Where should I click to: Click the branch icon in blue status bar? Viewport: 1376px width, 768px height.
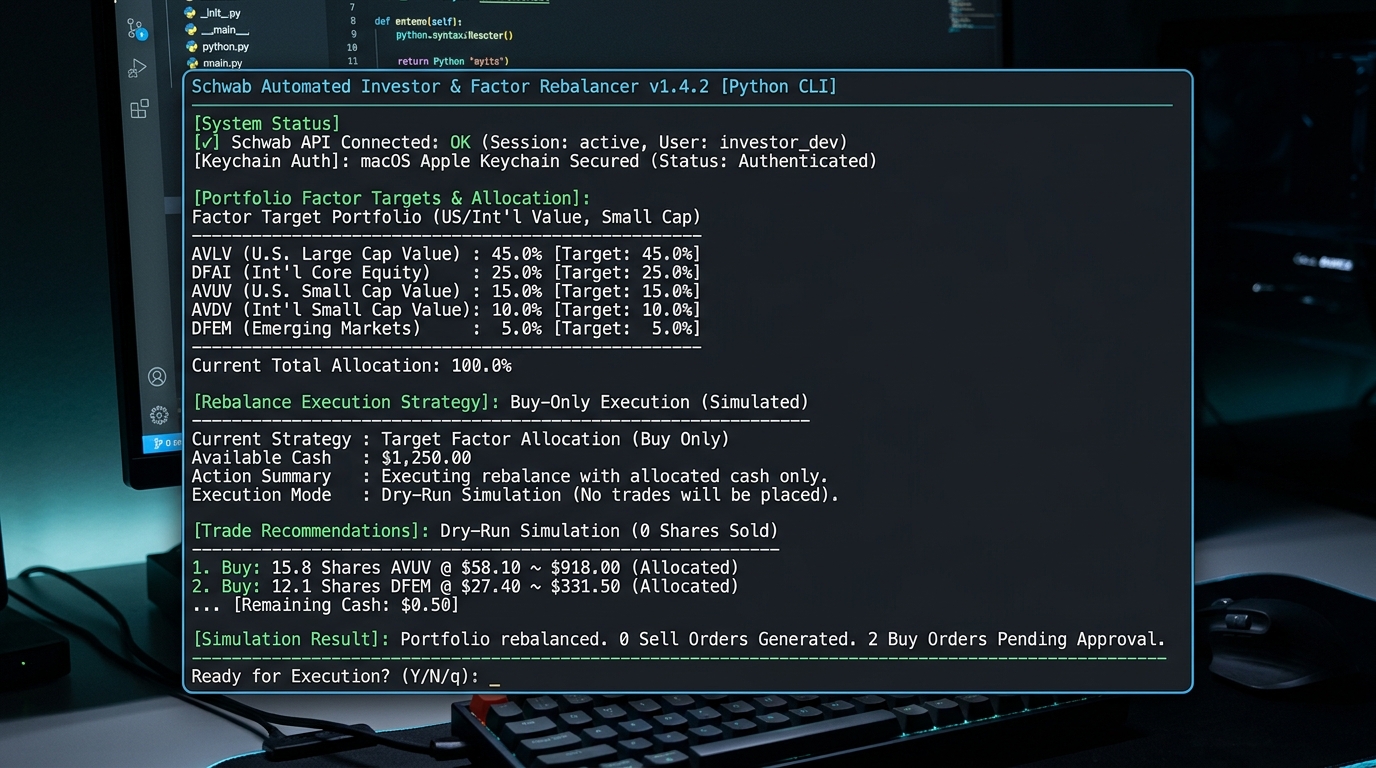pos(158,443)
